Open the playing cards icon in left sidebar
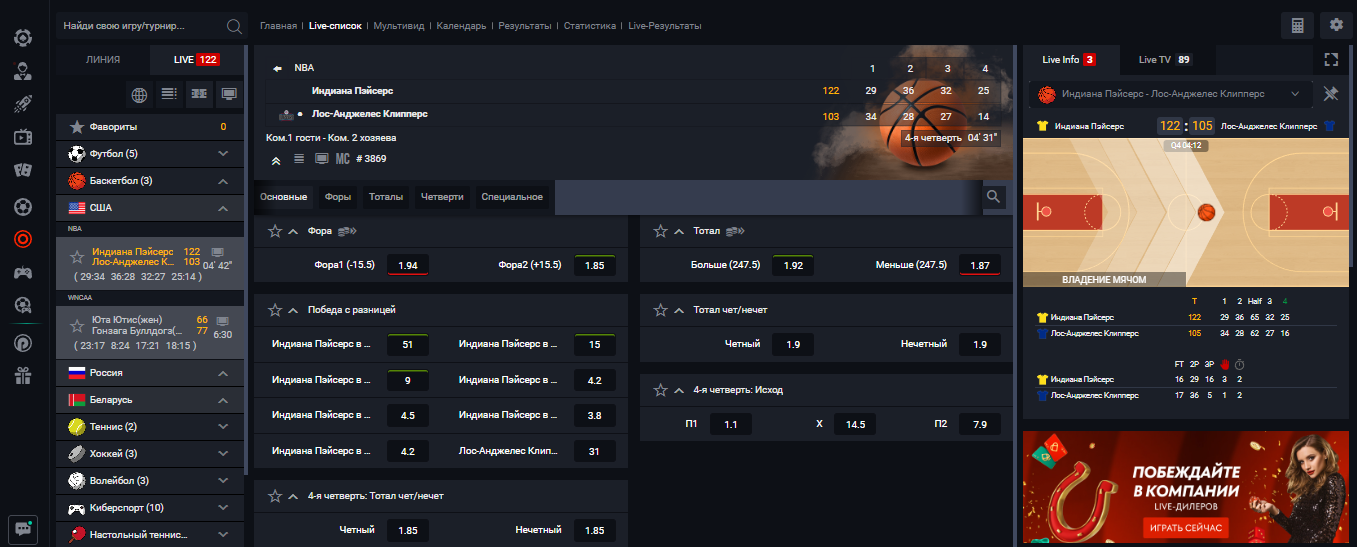1357x547 pixels. click(22, 171)
